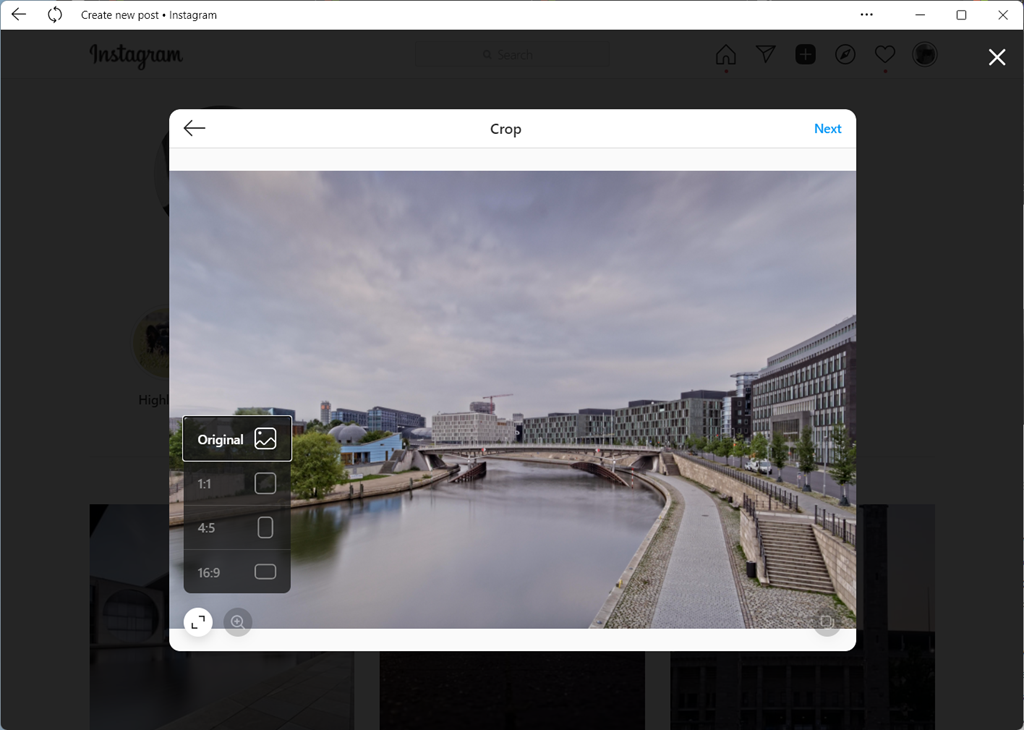Go to Instagram Home icon
1024x730 pixels.
[x=725, y=55]
